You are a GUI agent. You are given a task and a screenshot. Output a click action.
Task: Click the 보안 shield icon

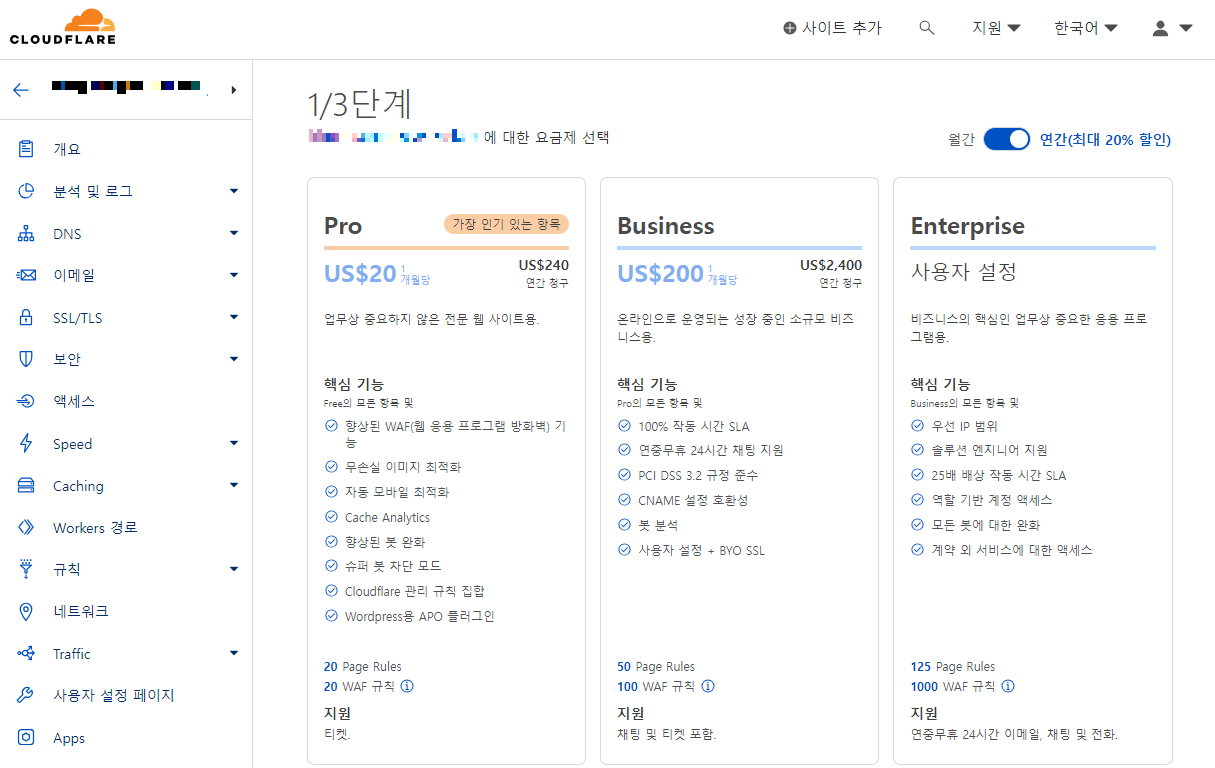tap(27, 359)
